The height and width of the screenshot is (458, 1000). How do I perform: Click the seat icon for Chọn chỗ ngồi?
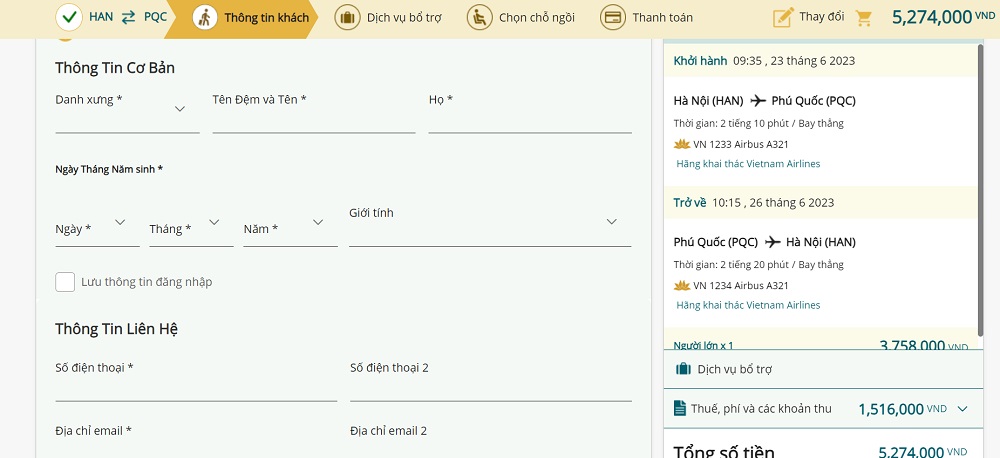tap(479, 17)
